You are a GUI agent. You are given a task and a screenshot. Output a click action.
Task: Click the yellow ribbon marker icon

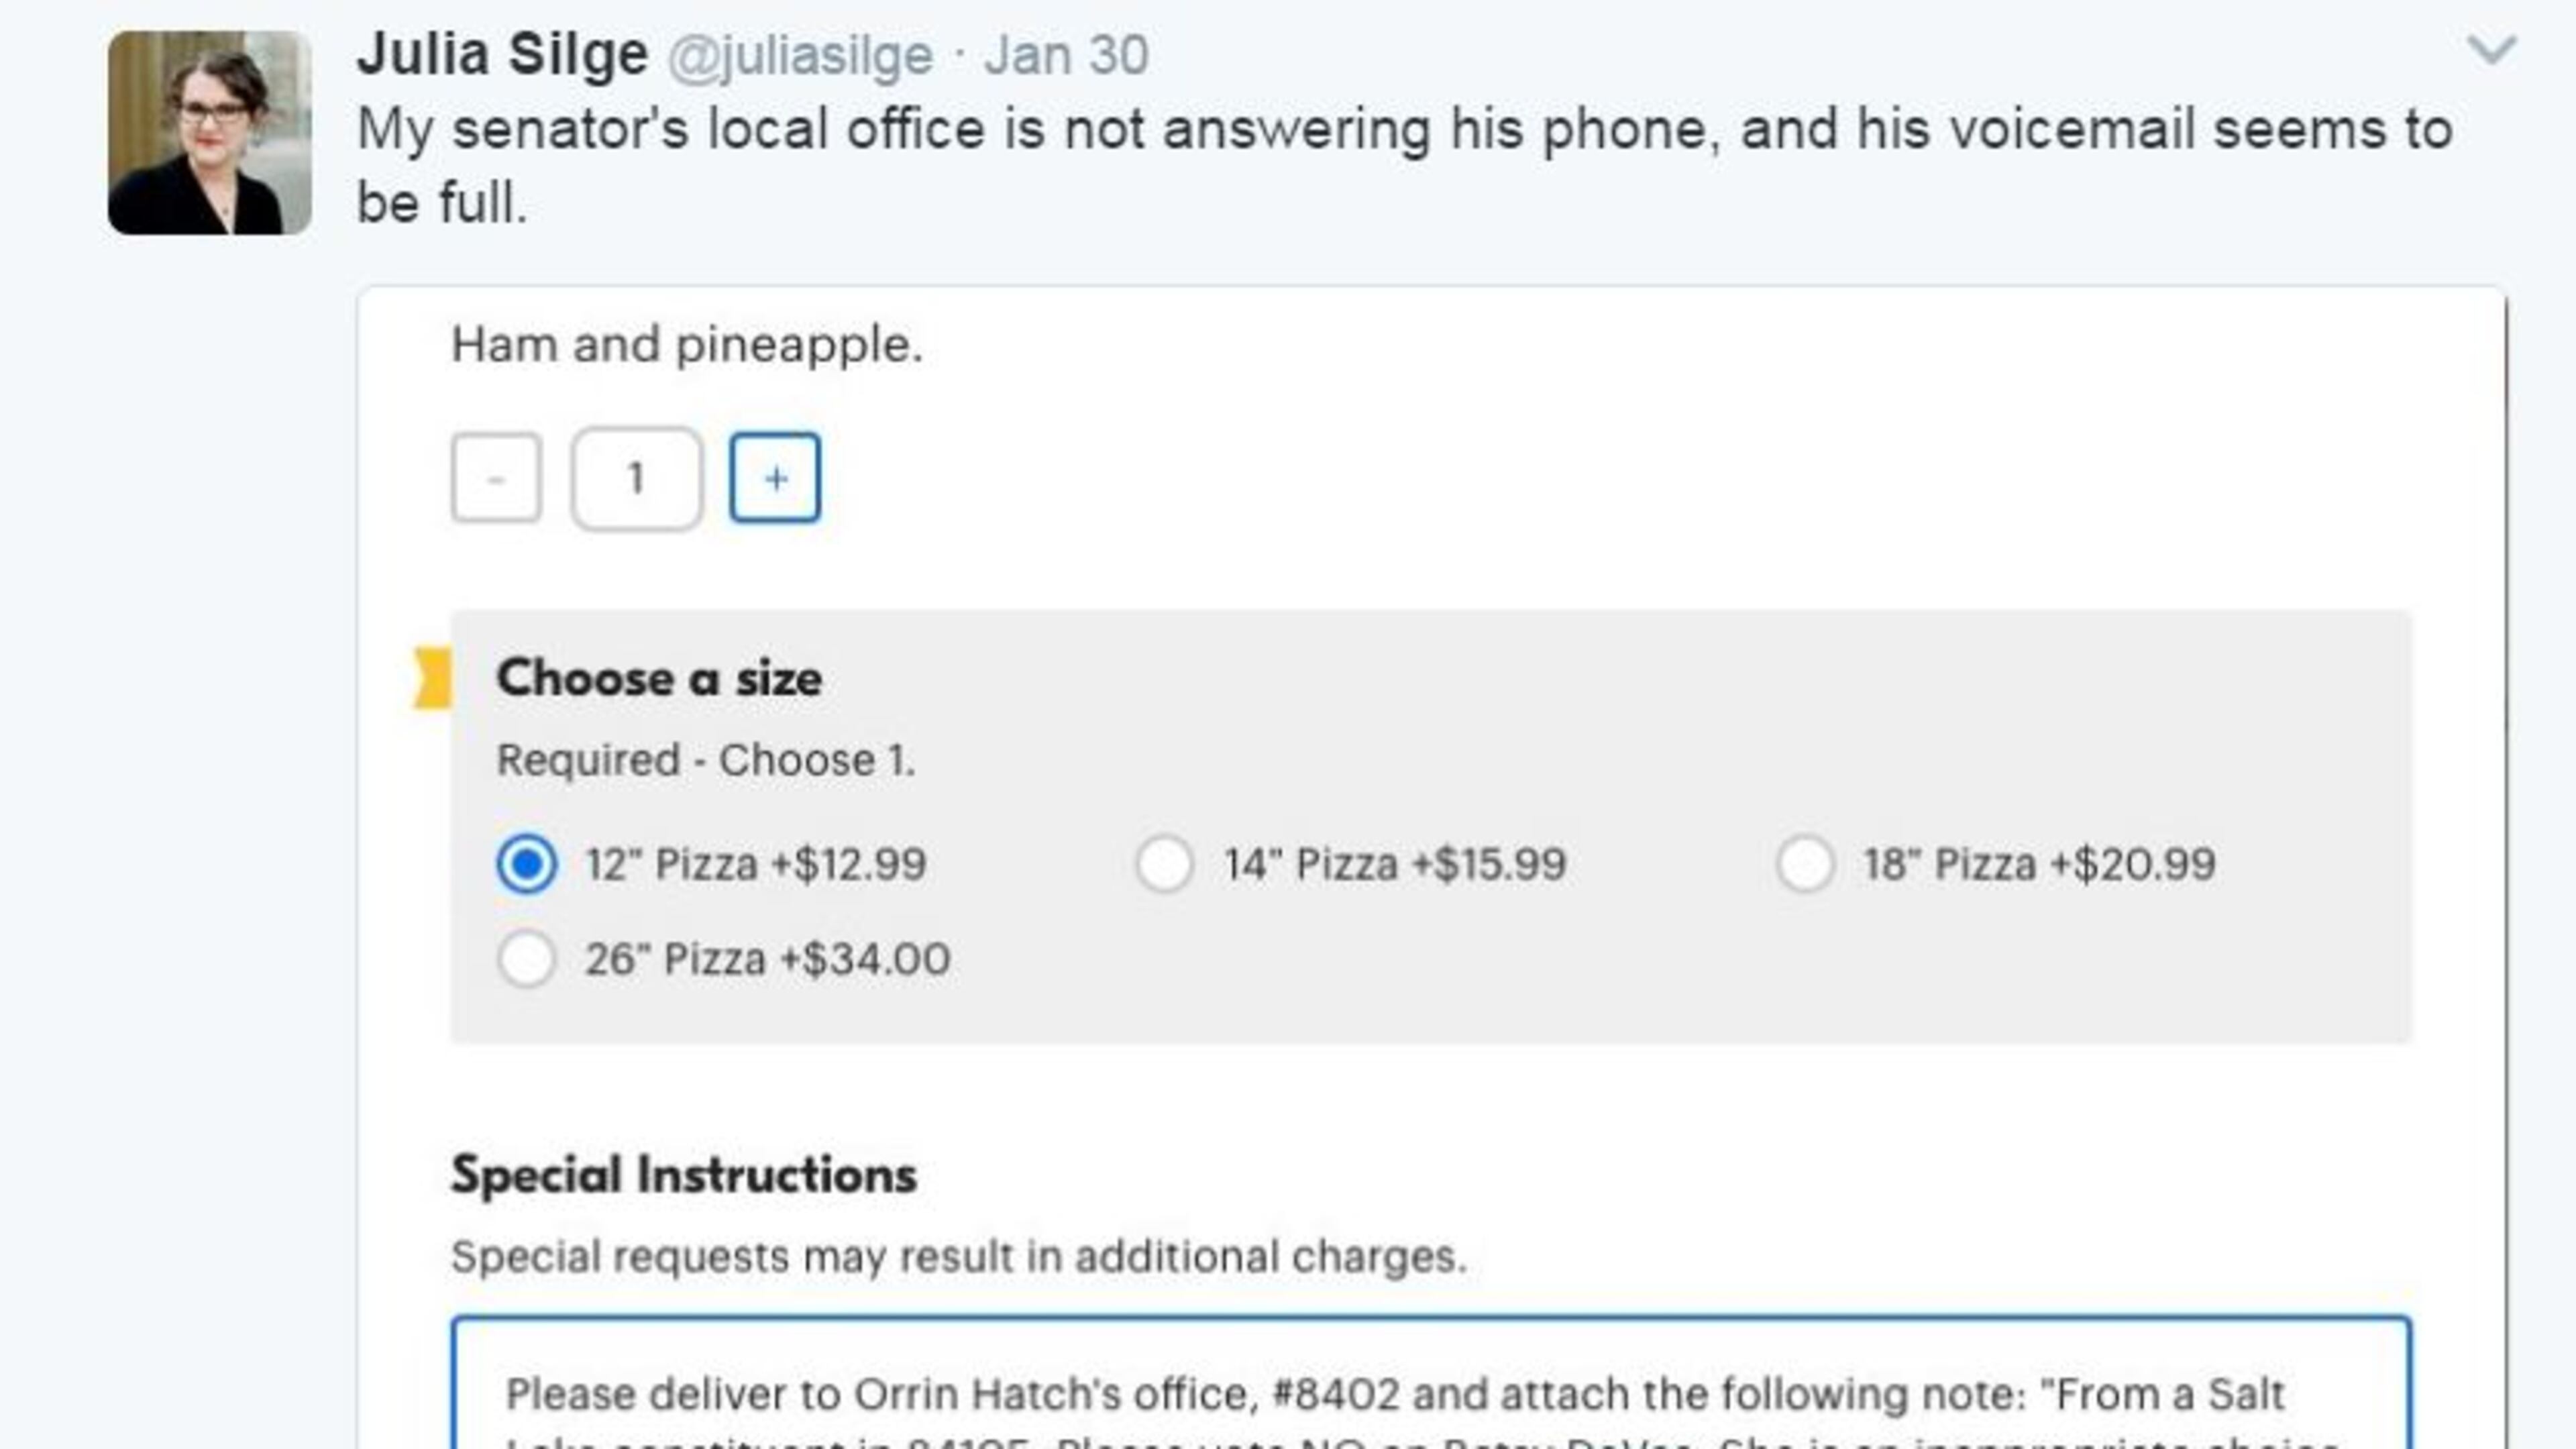(x=433, y=678)
